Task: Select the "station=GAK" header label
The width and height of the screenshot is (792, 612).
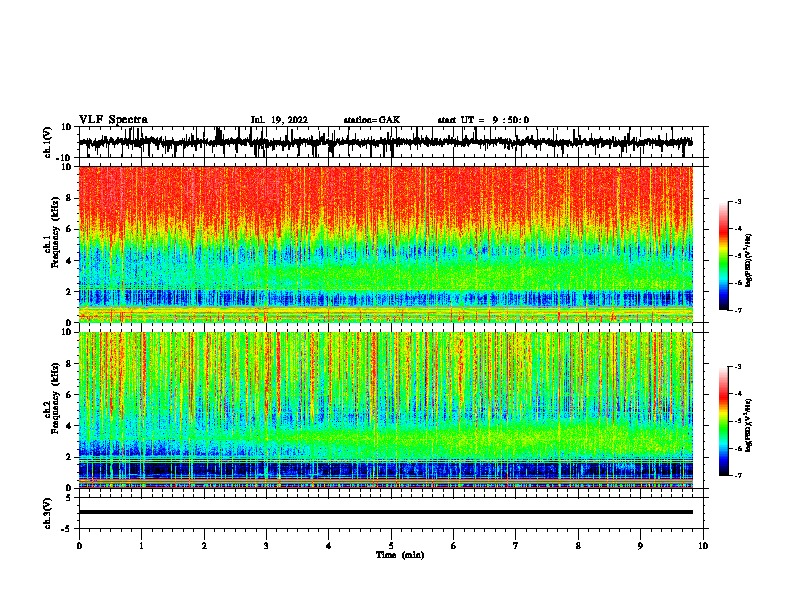Action: pyautogui.click(x=372, y=120)
